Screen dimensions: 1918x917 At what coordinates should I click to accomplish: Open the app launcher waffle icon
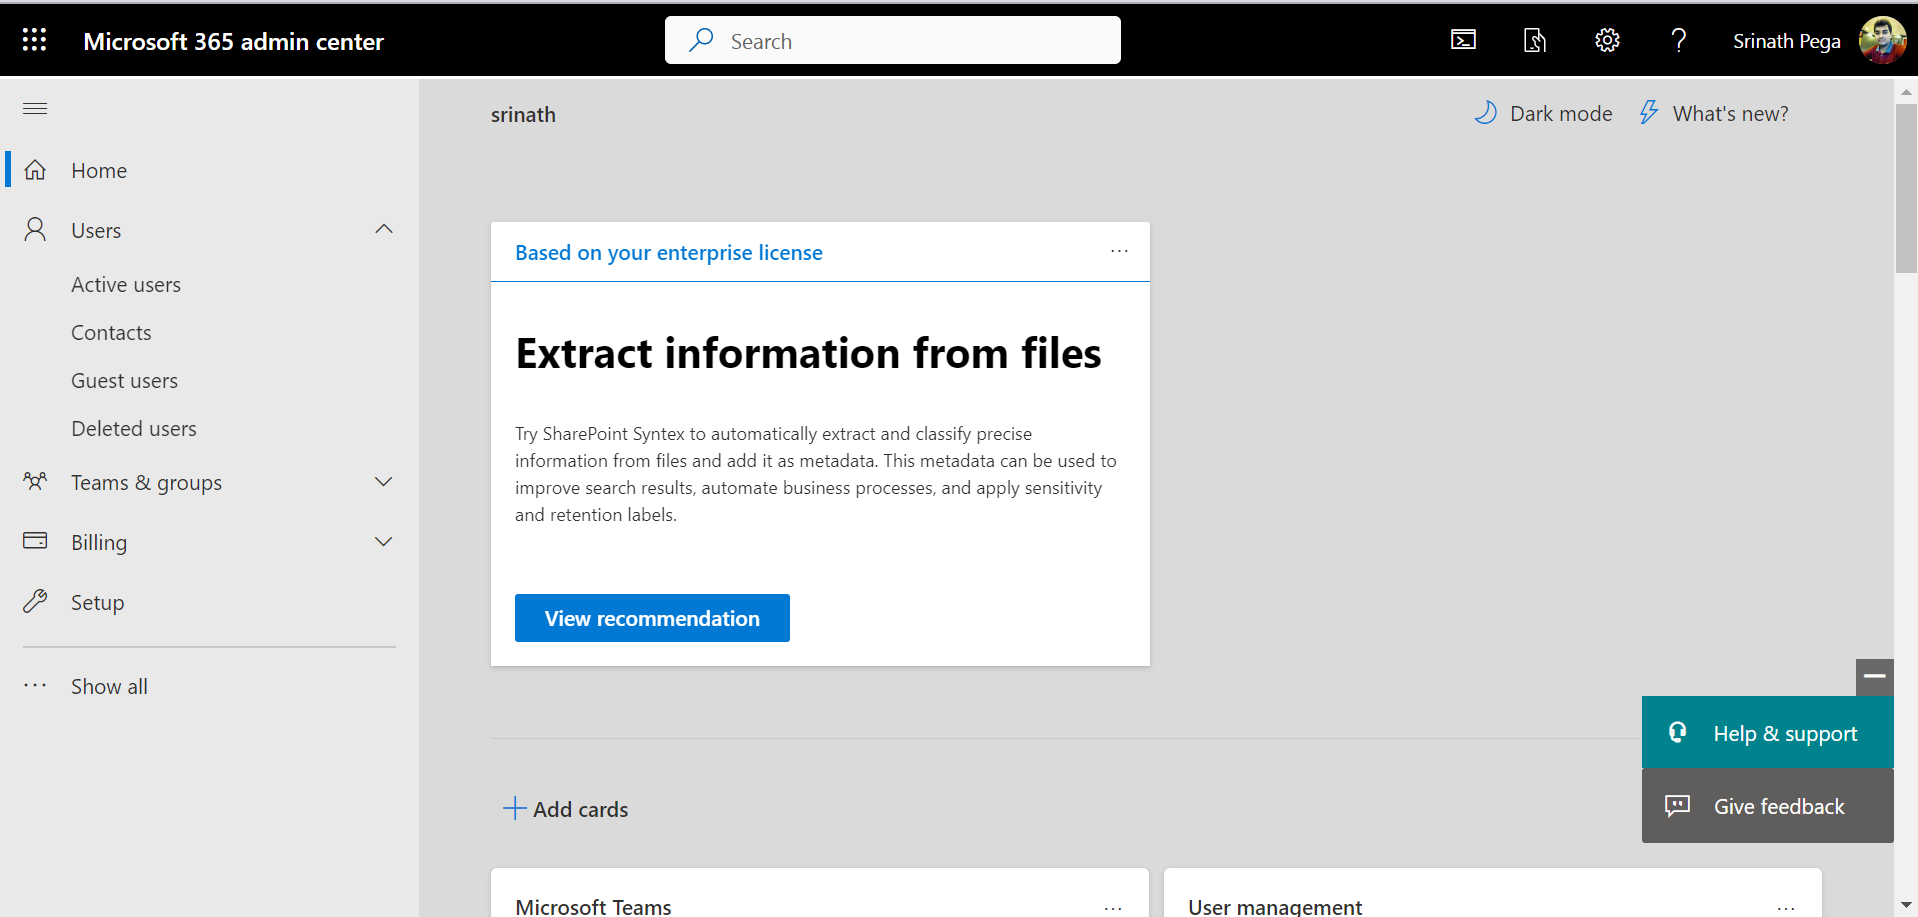[35, 40]
